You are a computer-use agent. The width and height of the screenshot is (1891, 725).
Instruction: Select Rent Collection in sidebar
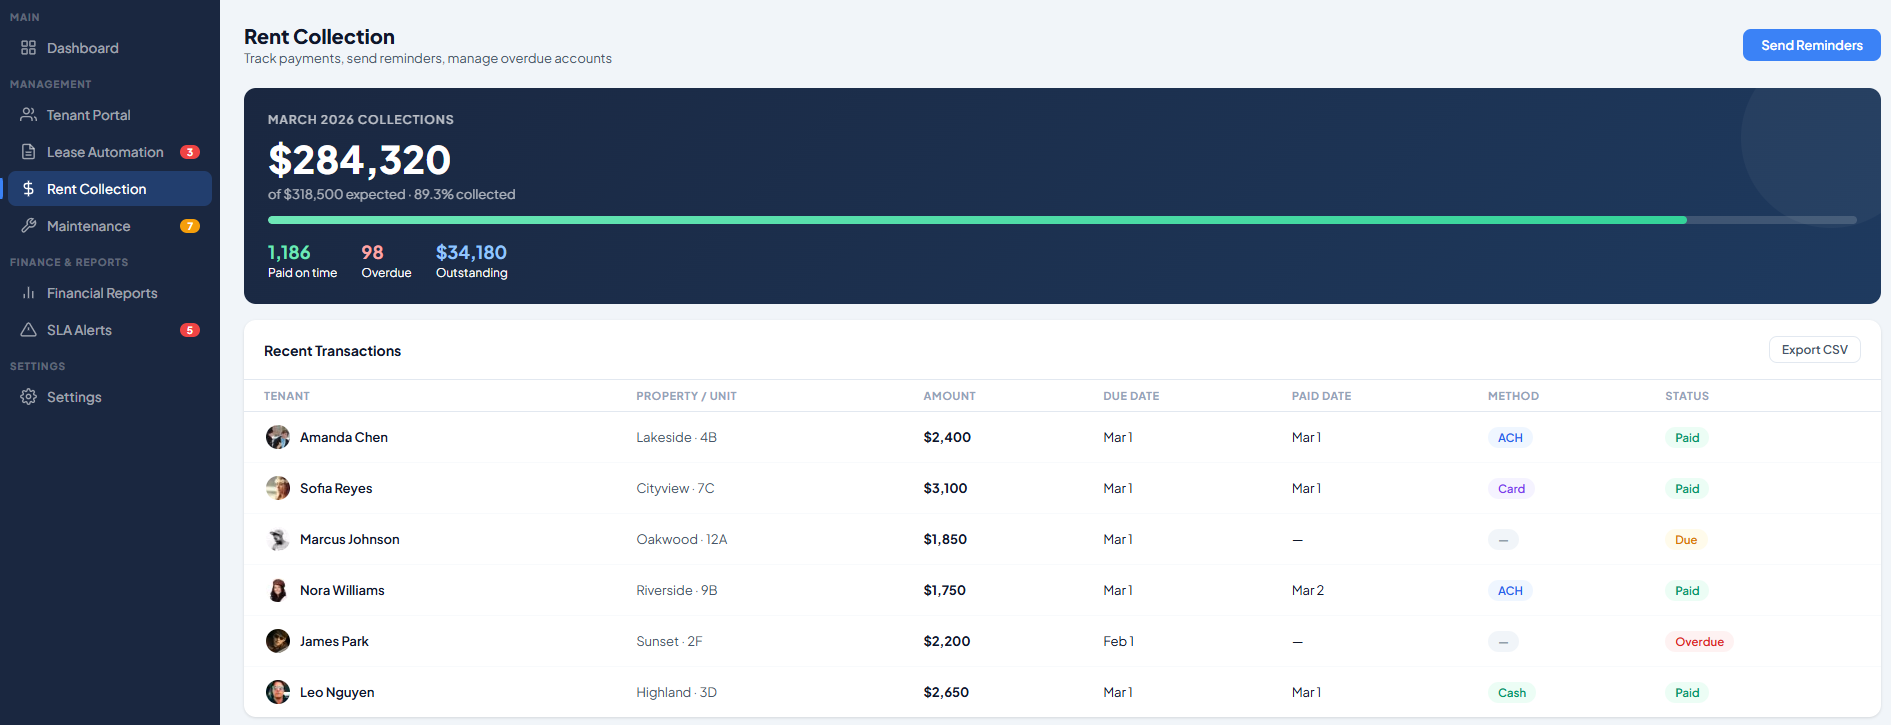pos(110,189)
